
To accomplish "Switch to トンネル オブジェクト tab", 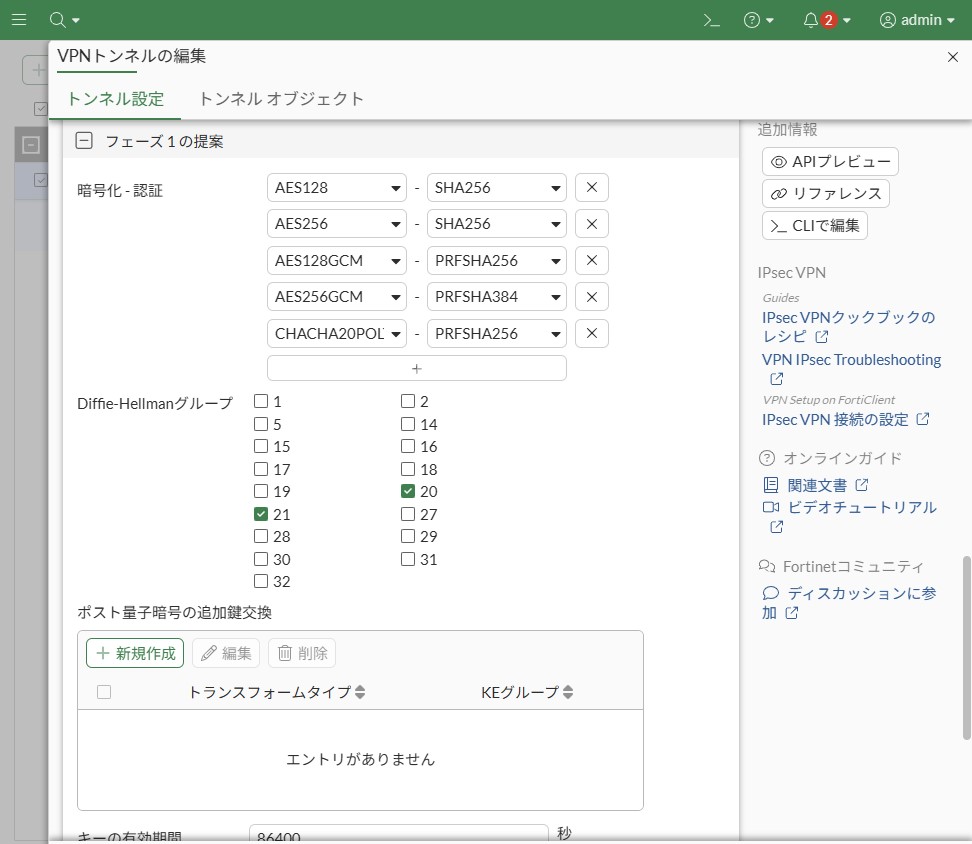I will (x=281, y=99).
